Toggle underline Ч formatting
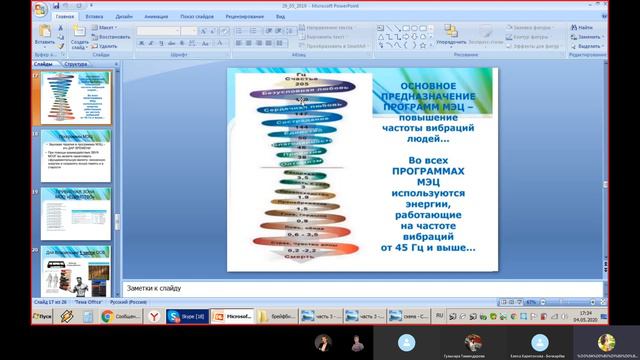Image resolution: width=640 pixels, height=360 pixels. tap(161, 43)
